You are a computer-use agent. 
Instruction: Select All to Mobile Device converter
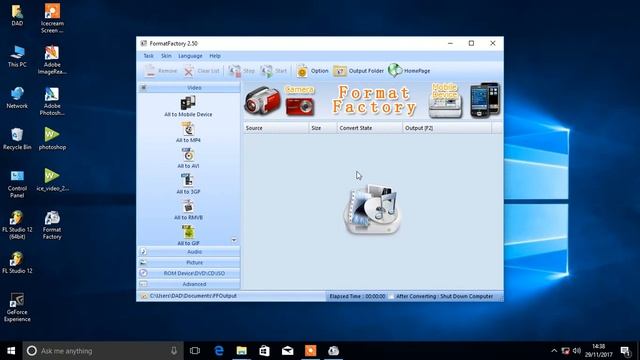tap(188, 106)
